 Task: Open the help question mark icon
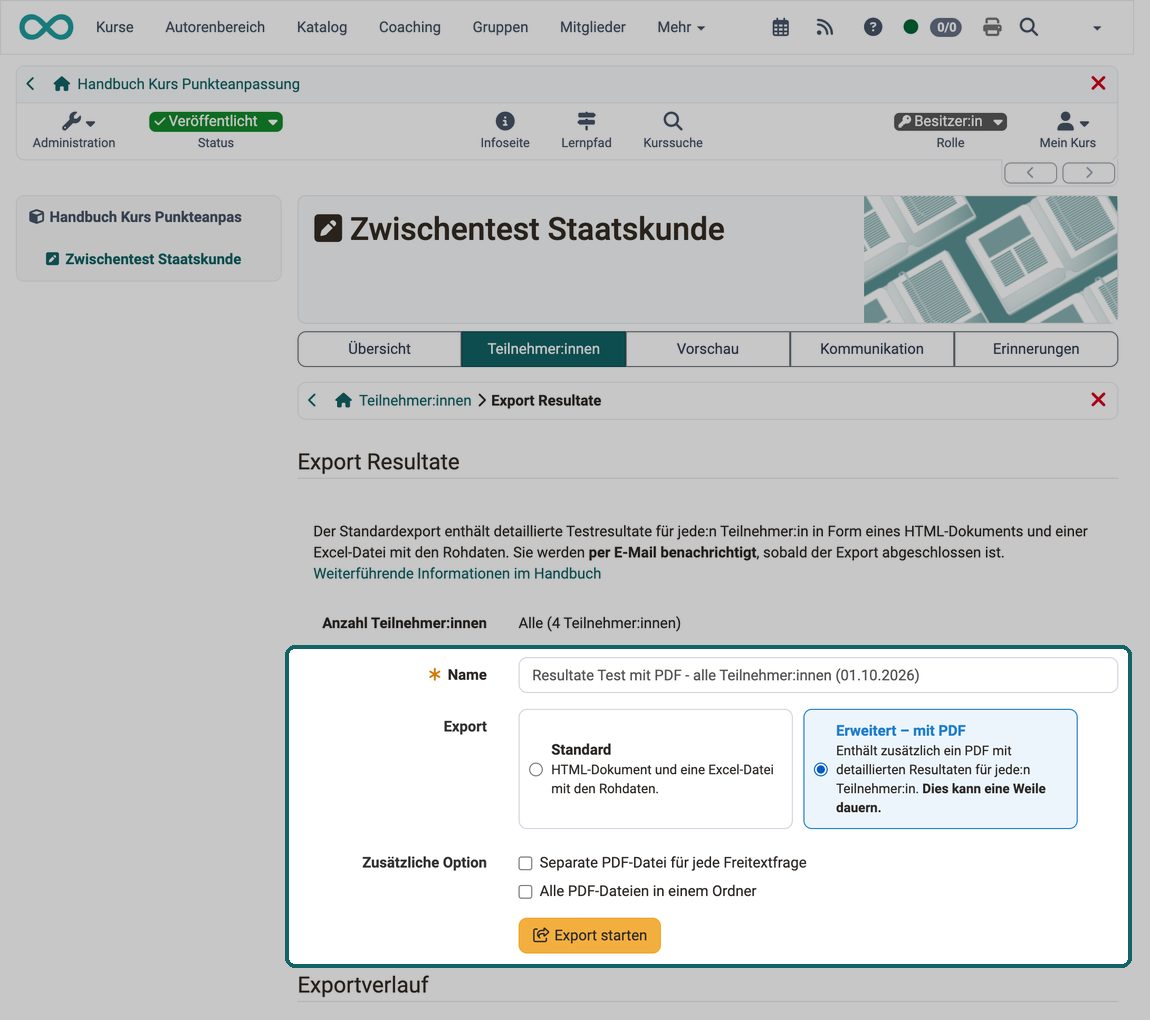872,27
